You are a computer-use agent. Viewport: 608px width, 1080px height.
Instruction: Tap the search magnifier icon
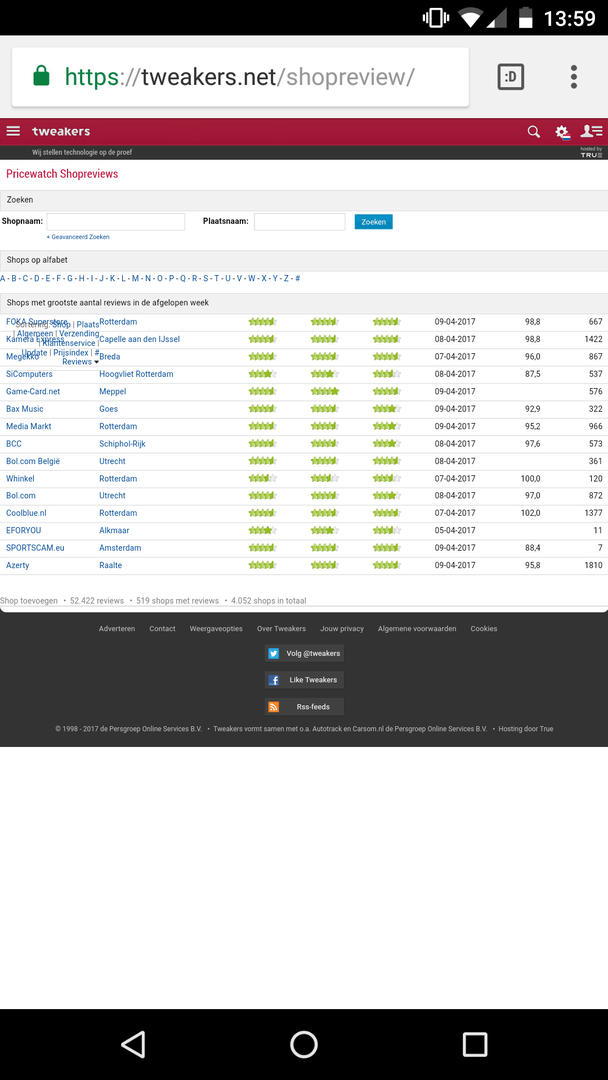click(x=534, y=132)
